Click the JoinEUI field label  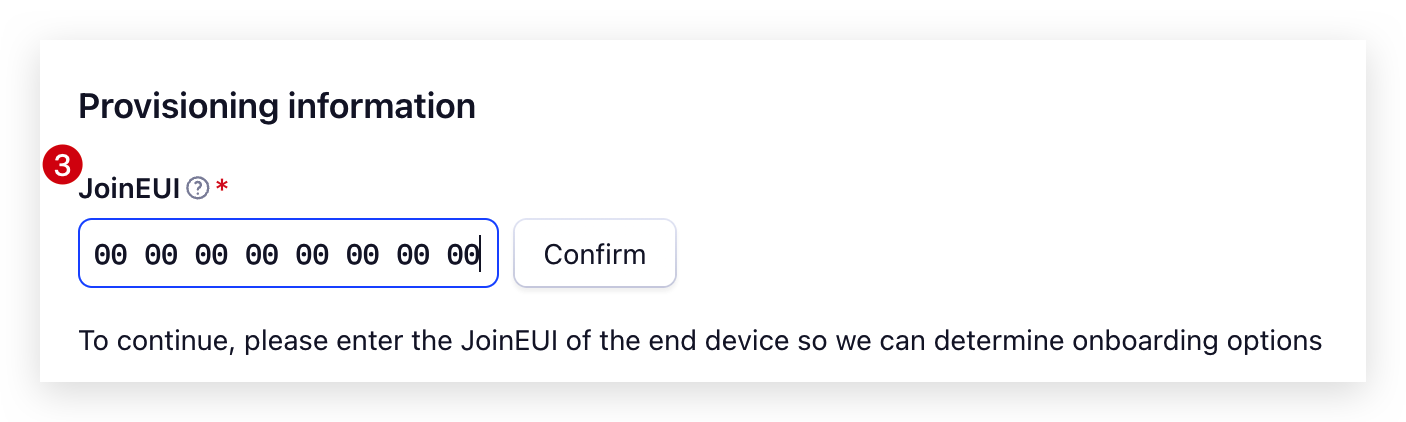[129, 188]
